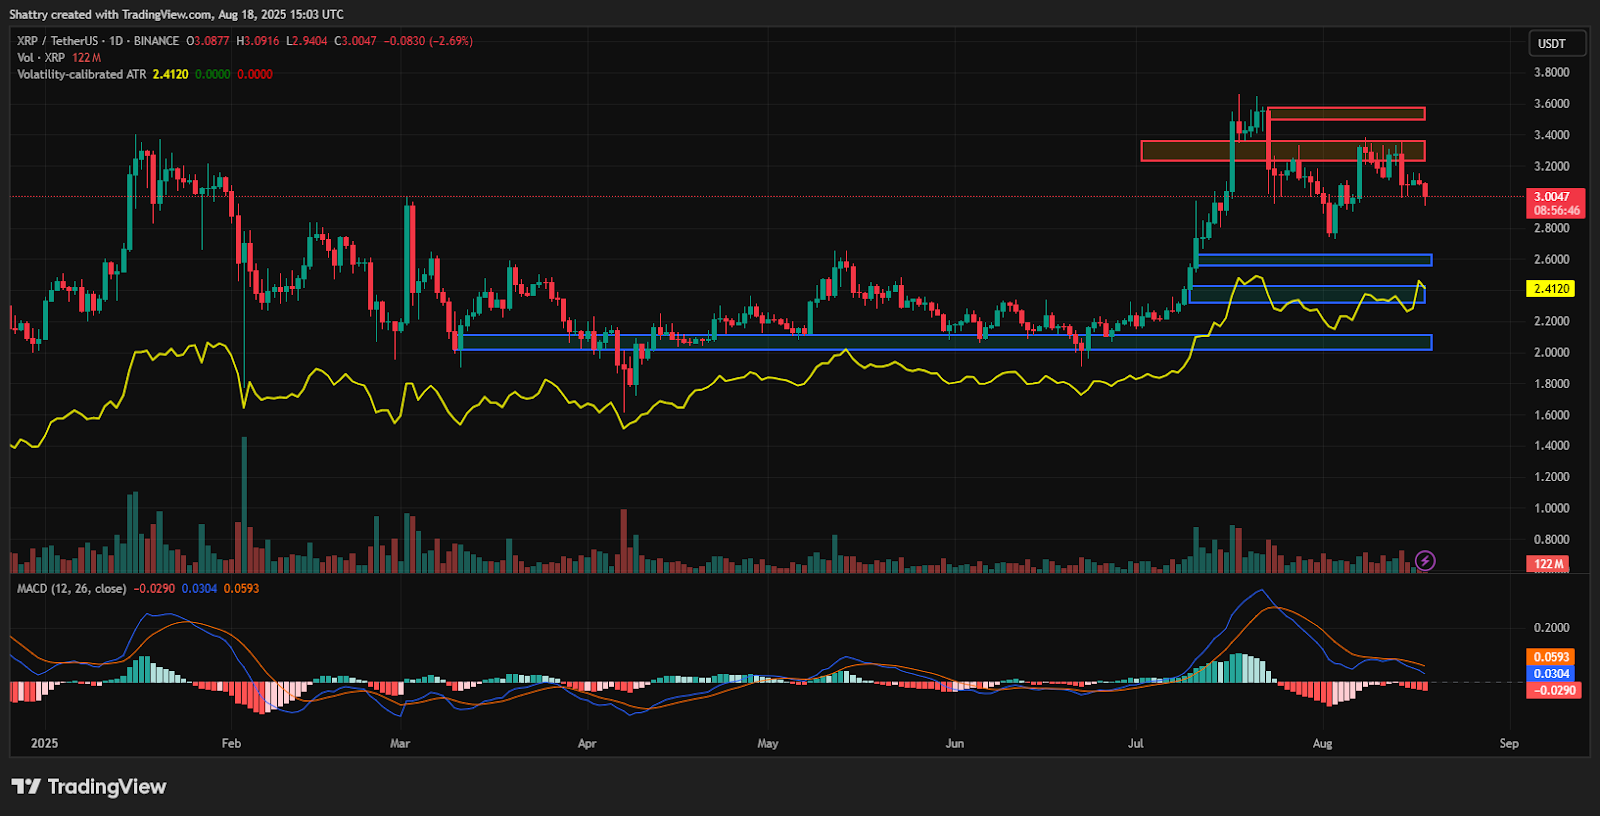
Task: Click the red histogram label -0.0290
Action: tap(1554, 690)
